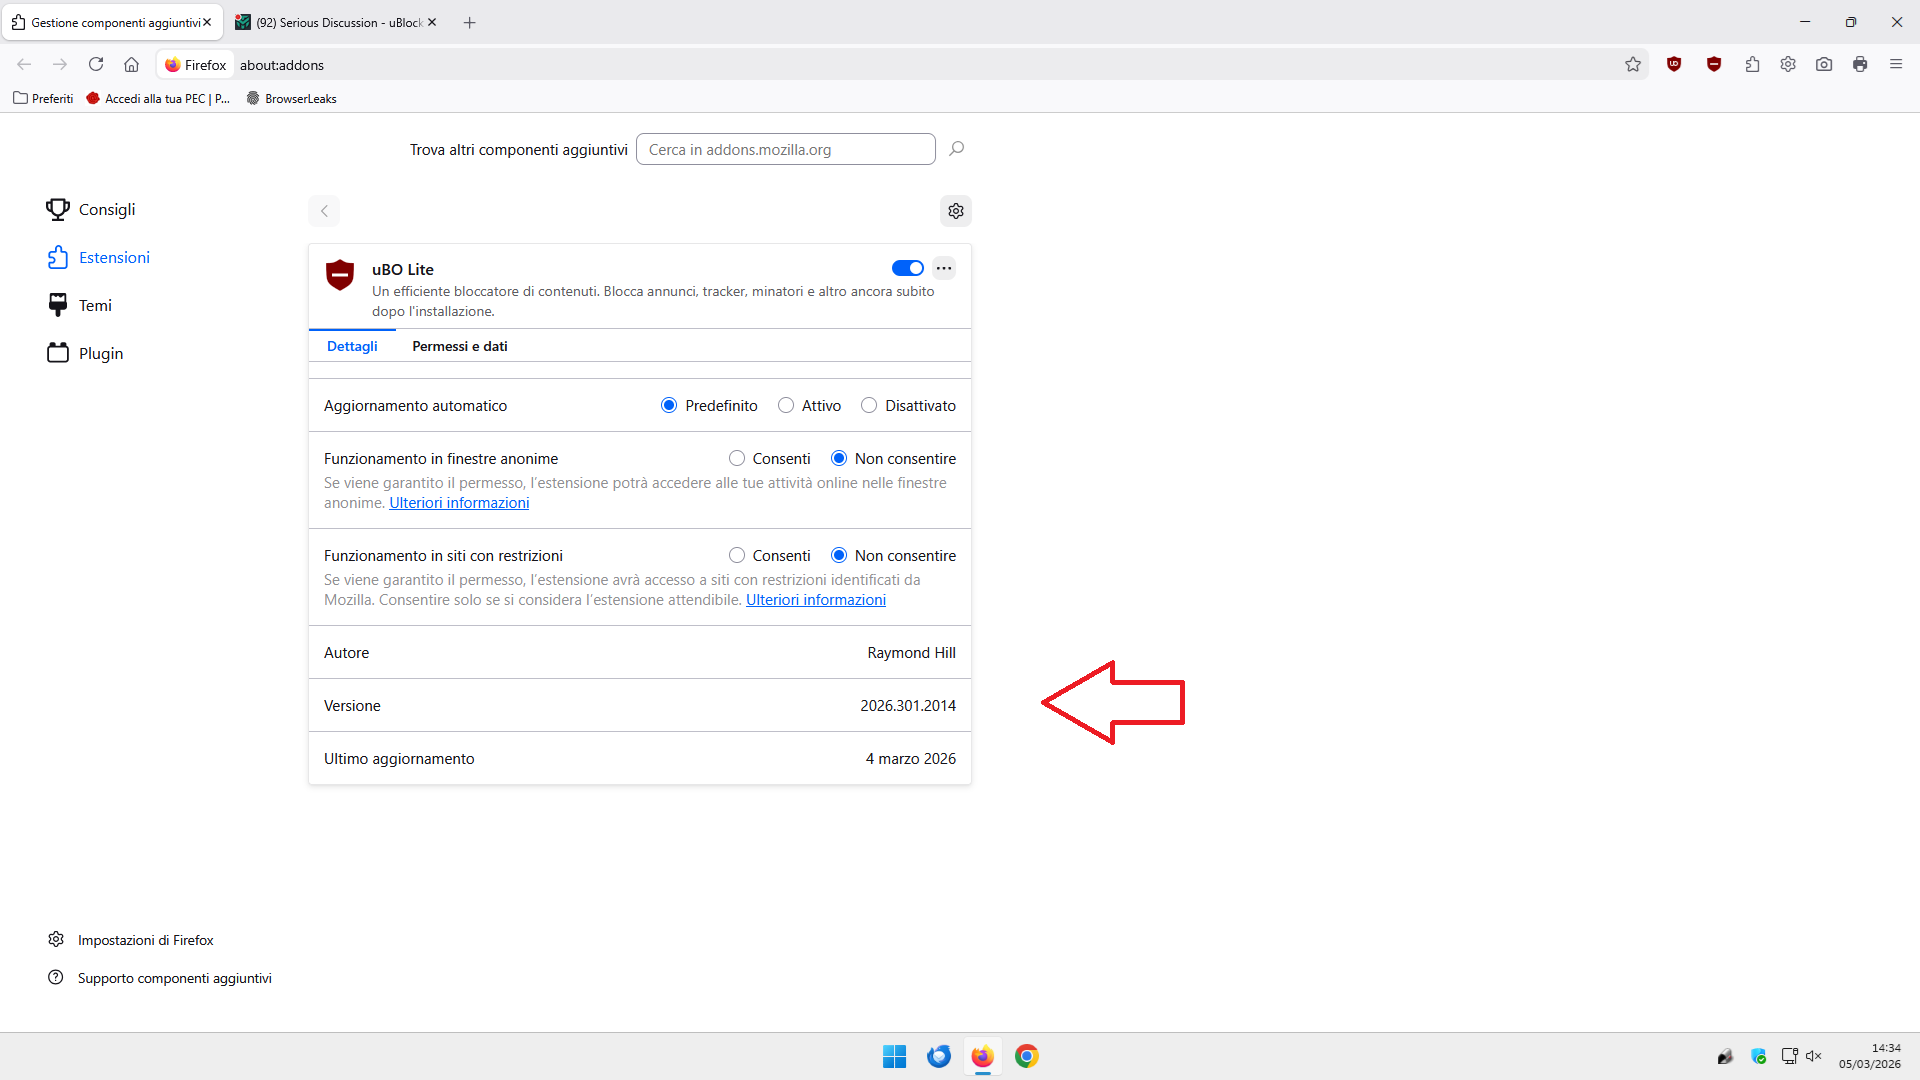
Task: Click the author name Raymond Hill
Action: coord(911,652)
